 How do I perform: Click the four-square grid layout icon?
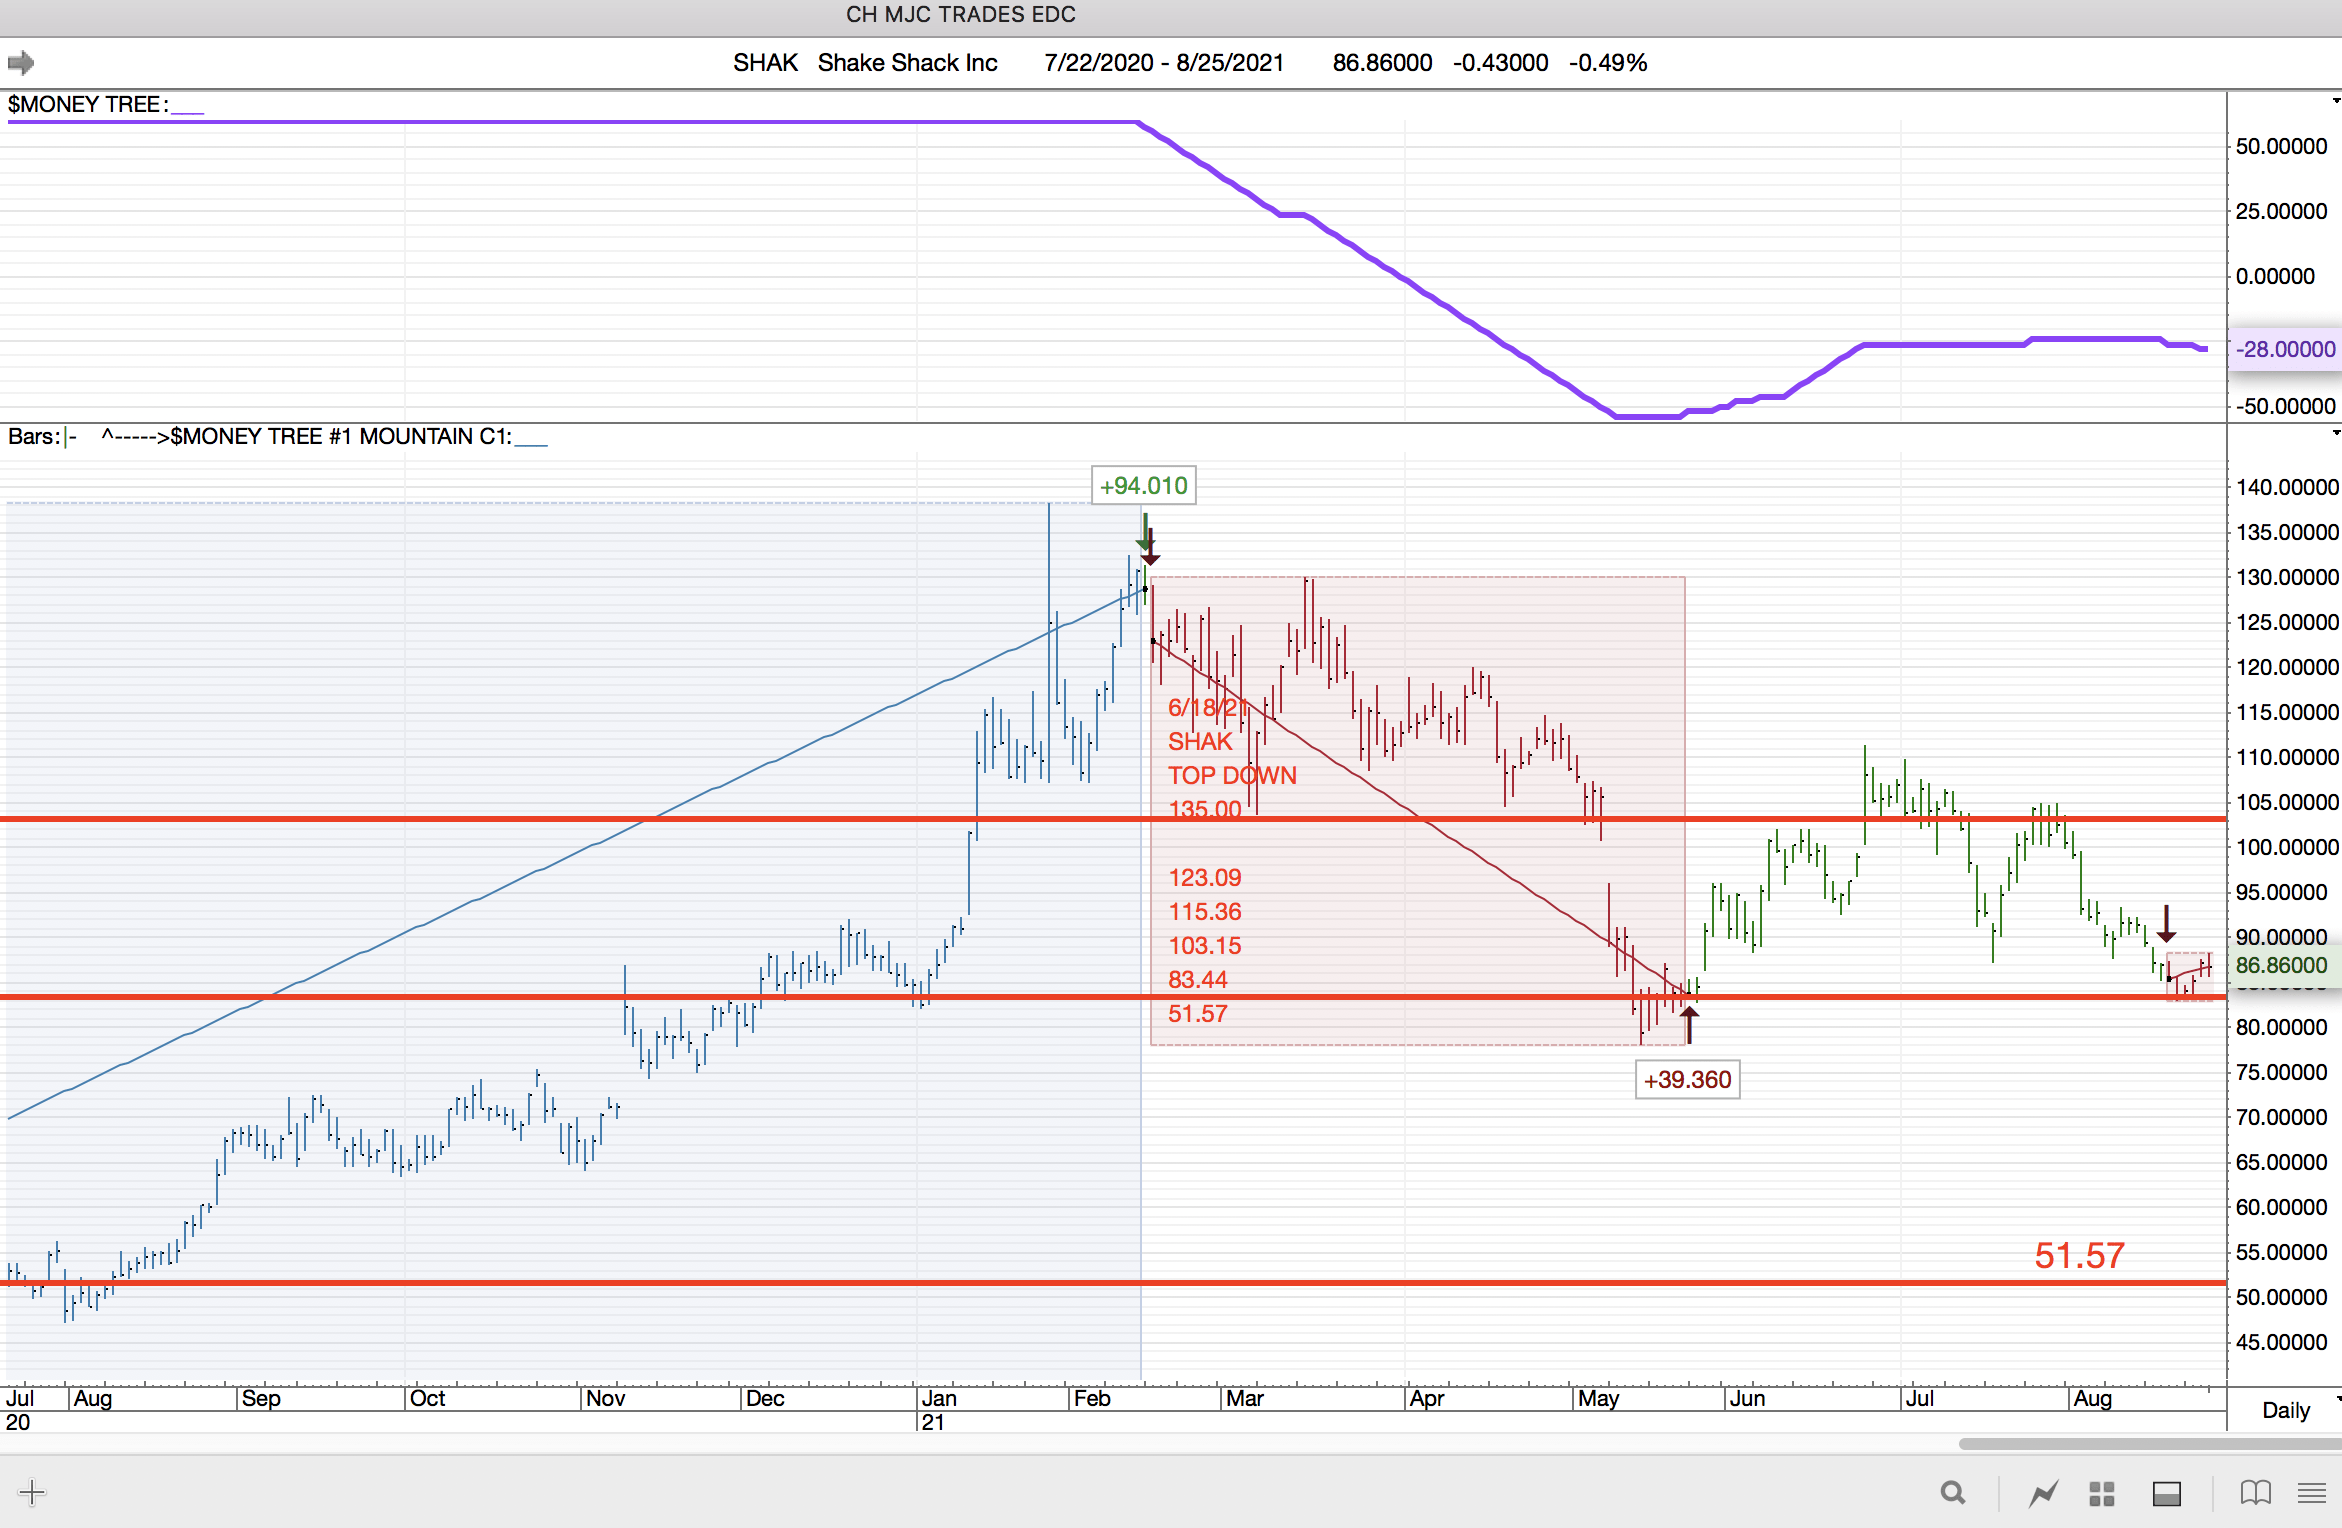point(2102,1493)
